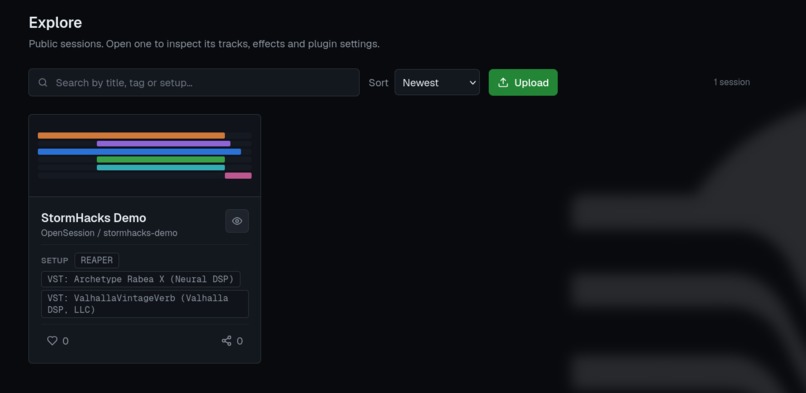
Task: Click the like count 0 beside the heart
Action: pyautogui.click(x=65, y=341)
